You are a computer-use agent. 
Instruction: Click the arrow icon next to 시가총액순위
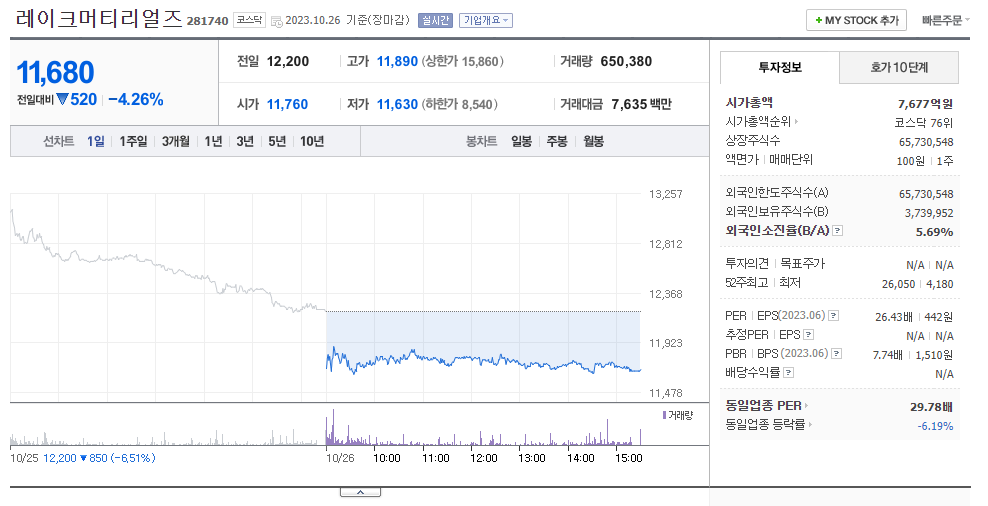tap(796, 122)
